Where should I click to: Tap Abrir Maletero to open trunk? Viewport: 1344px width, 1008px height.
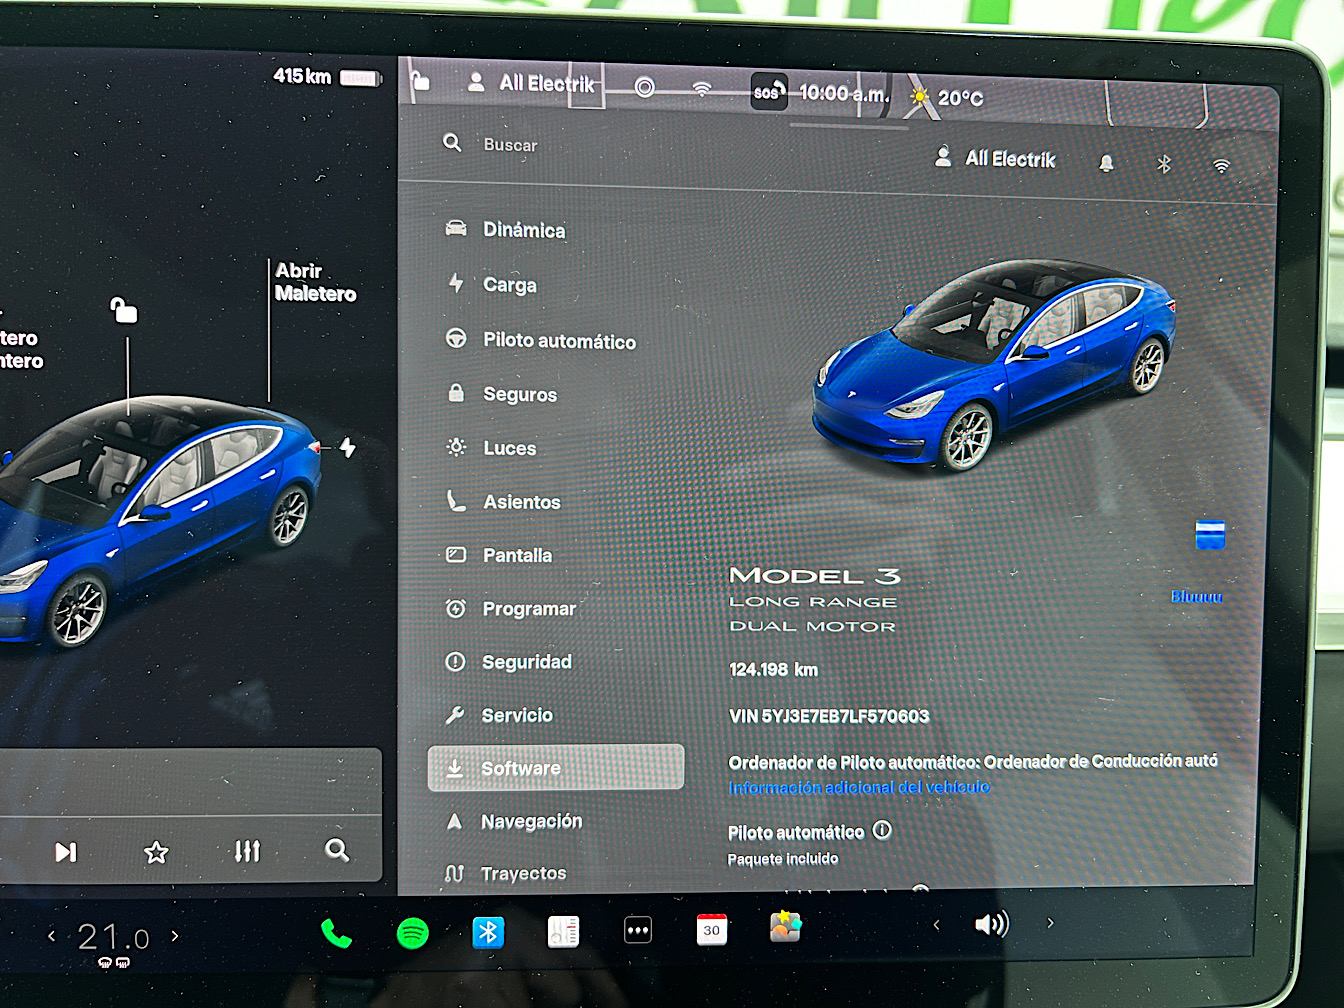pyautogui.click(x=315, y=282)
